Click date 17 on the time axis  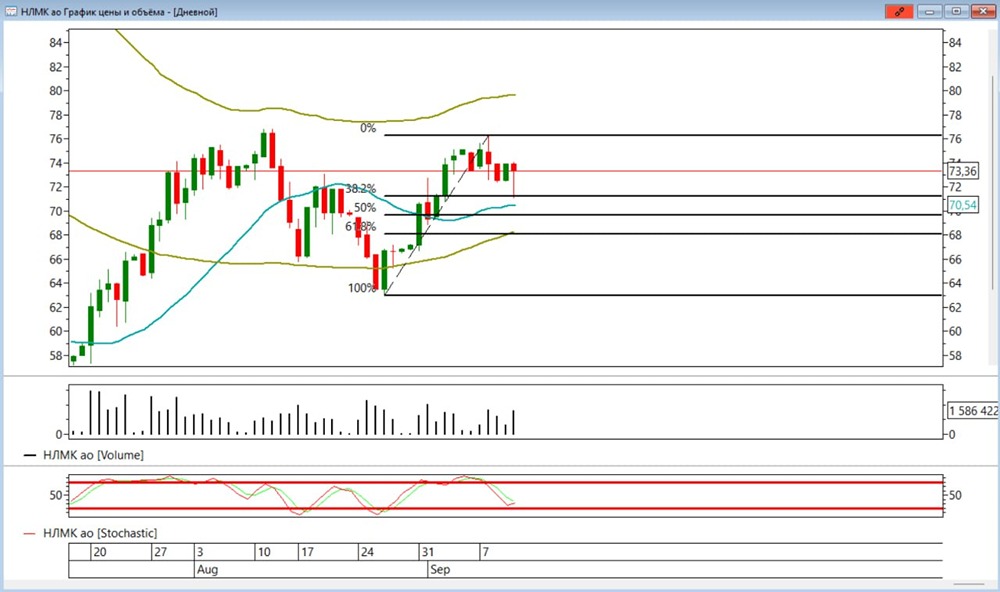(x=307, y=552)
